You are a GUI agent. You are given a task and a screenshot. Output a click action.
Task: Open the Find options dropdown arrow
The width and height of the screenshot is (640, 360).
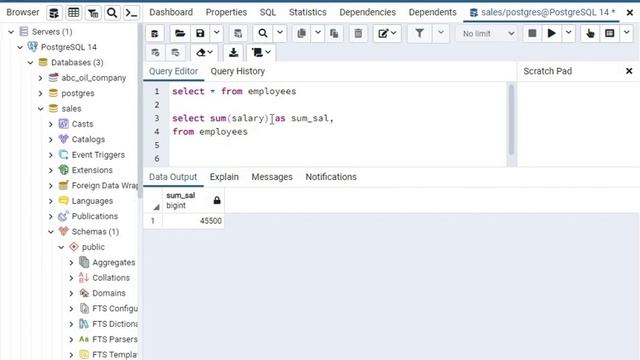coord(280,33)
